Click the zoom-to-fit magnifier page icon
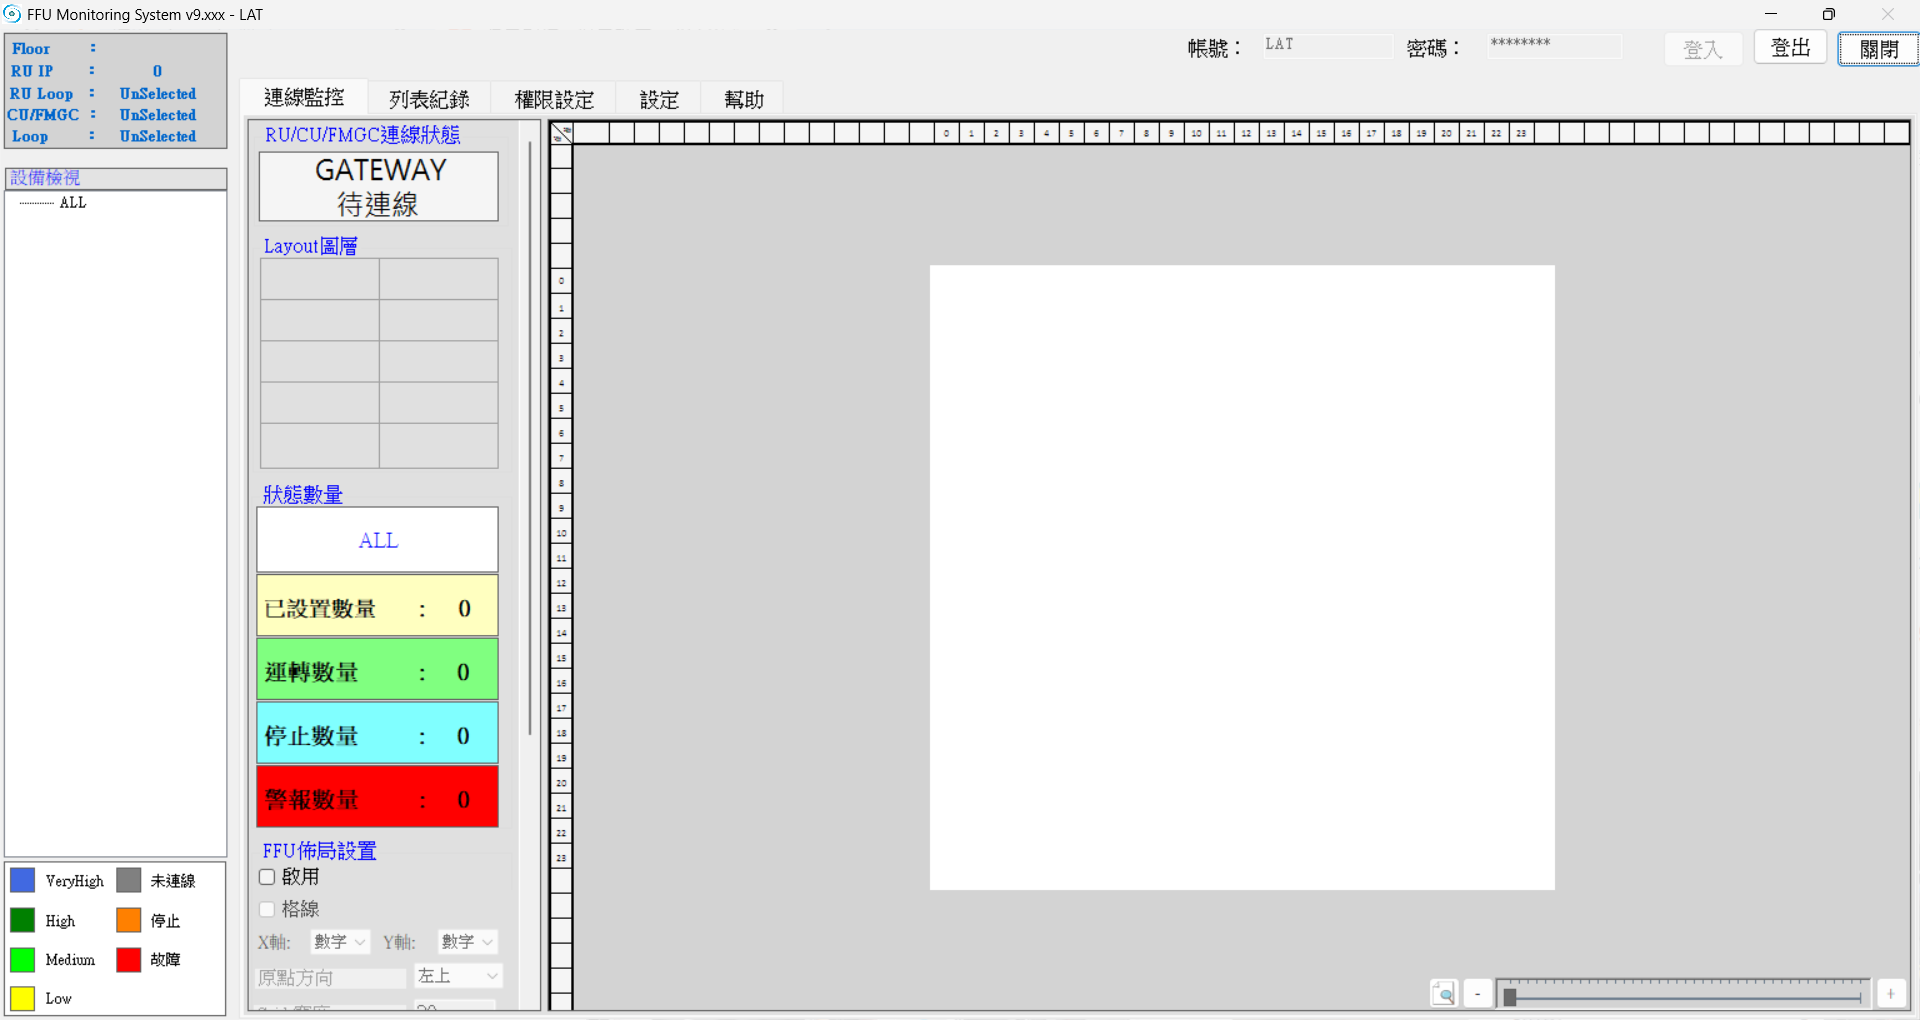Image resolution: width=1920 pixels, height=1020 pixels. pyautogui.click(x=1443, y=993)
